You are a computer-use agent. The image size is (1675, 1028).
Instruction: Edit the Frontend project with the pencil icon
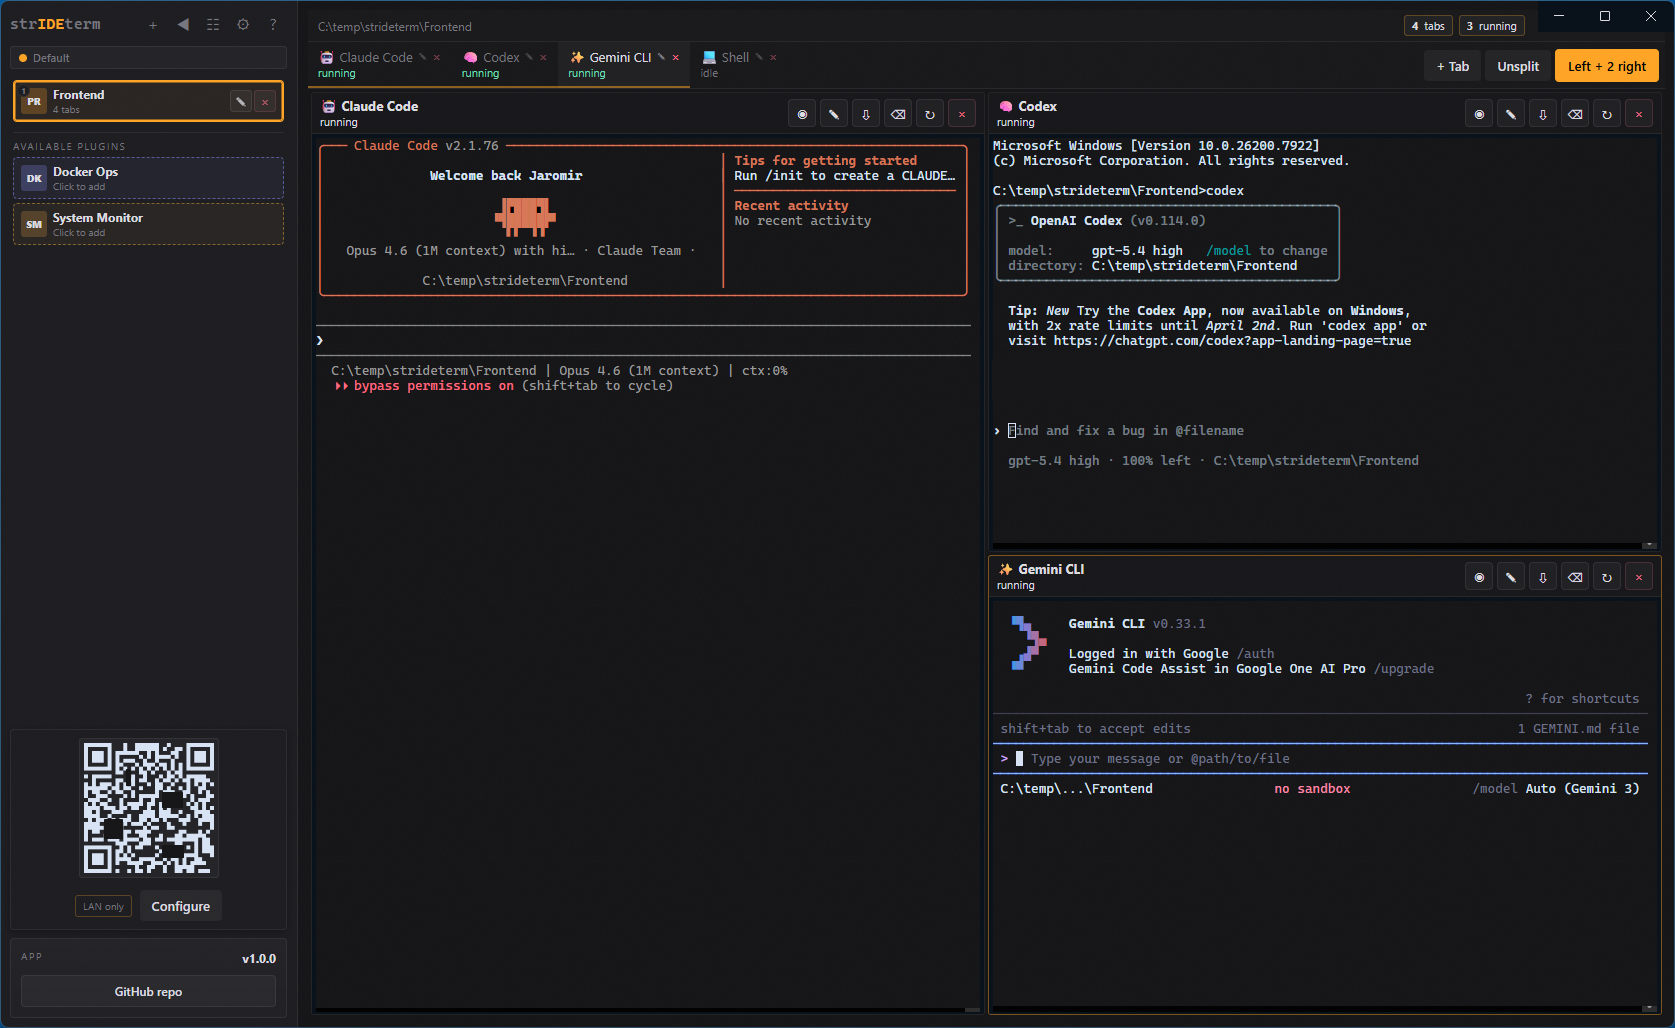point(240,102)
